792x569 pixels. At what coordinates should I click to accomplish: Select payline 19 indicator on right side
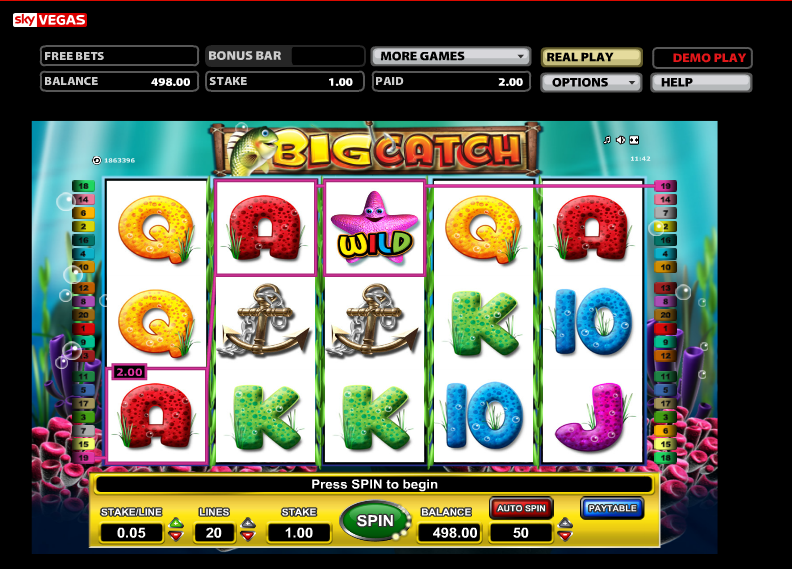coord(665,186)
